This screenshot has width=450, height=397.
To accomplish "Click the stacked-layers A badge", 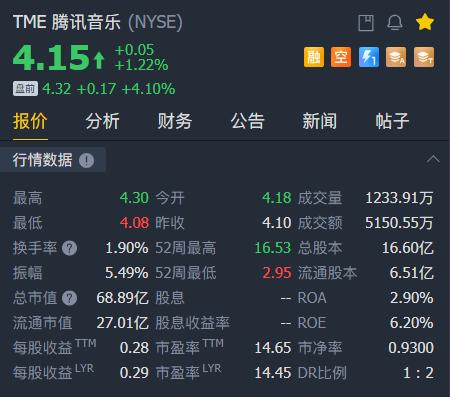I will 396,57.
